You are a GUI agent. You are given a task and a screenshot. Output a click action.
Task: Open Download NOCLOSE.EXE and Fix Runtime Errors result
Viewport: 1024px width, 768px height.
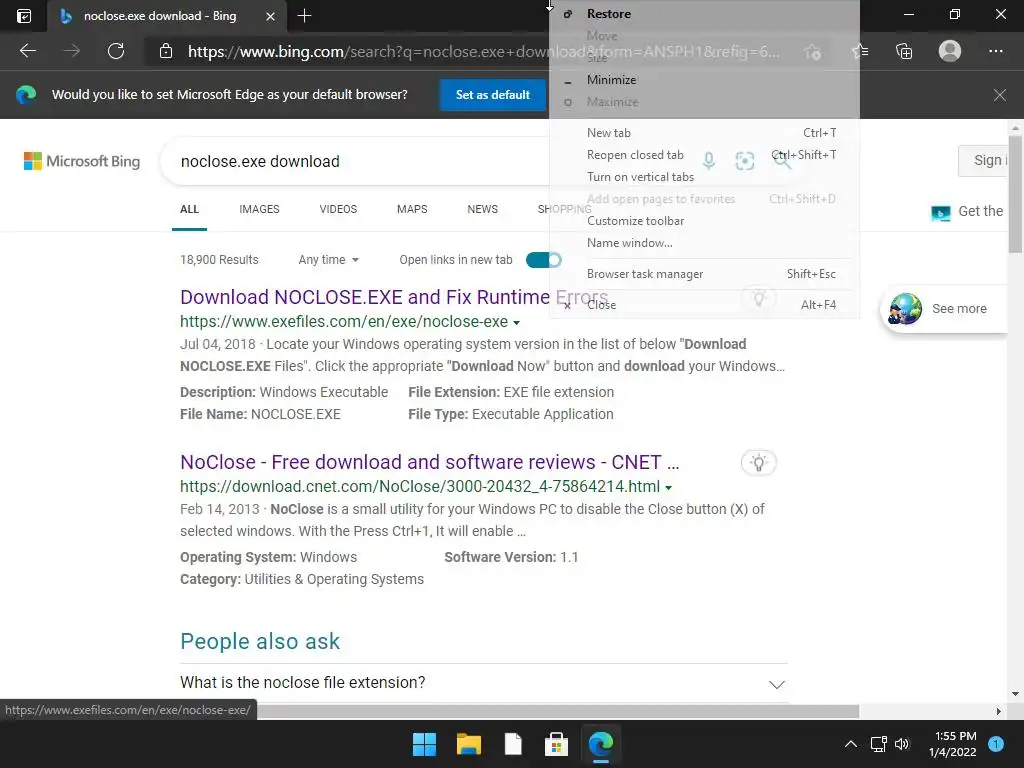tap(394, 297)
